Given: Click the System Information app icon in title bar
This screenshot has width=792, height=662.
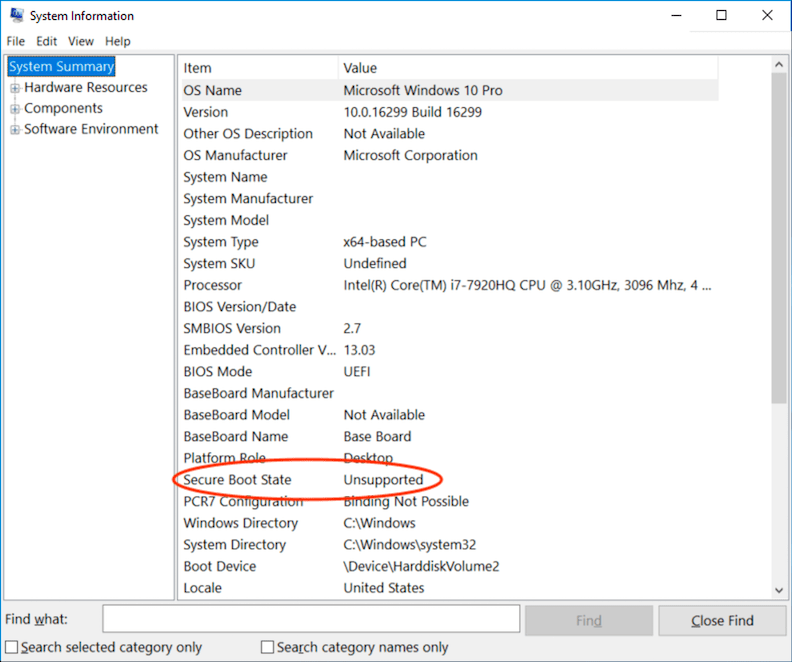Looking at the screenshot, I should (16, 16).
